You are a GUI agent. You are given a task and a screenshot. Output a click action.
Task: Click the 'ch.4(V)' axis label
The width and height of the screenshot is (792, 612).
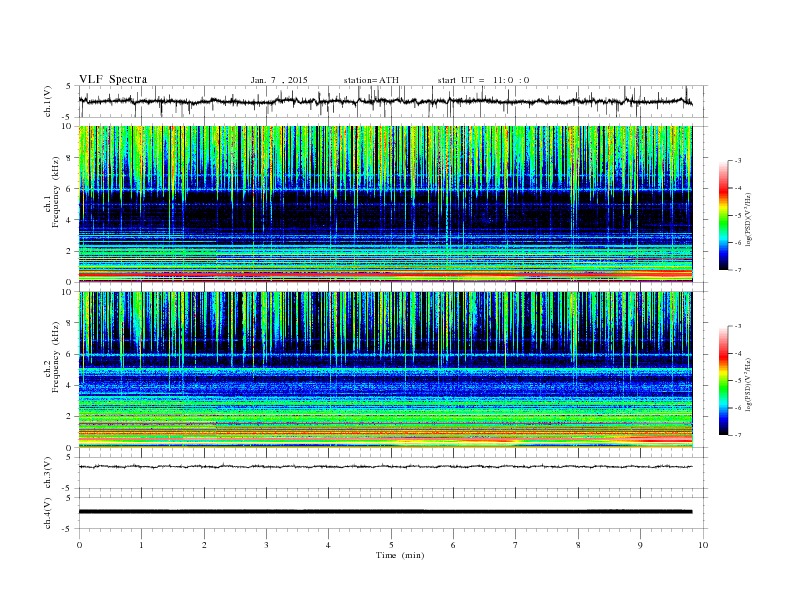pos(48,513)
